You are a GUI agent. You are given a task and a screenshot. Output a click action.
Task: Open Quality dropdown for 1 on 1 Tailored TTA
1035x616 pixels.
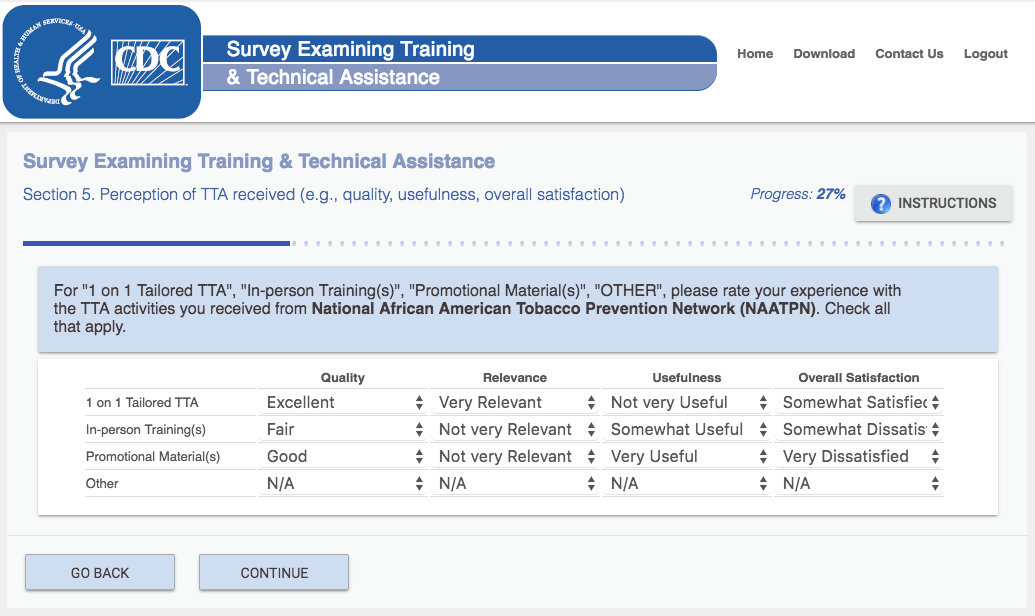point(343,403)
